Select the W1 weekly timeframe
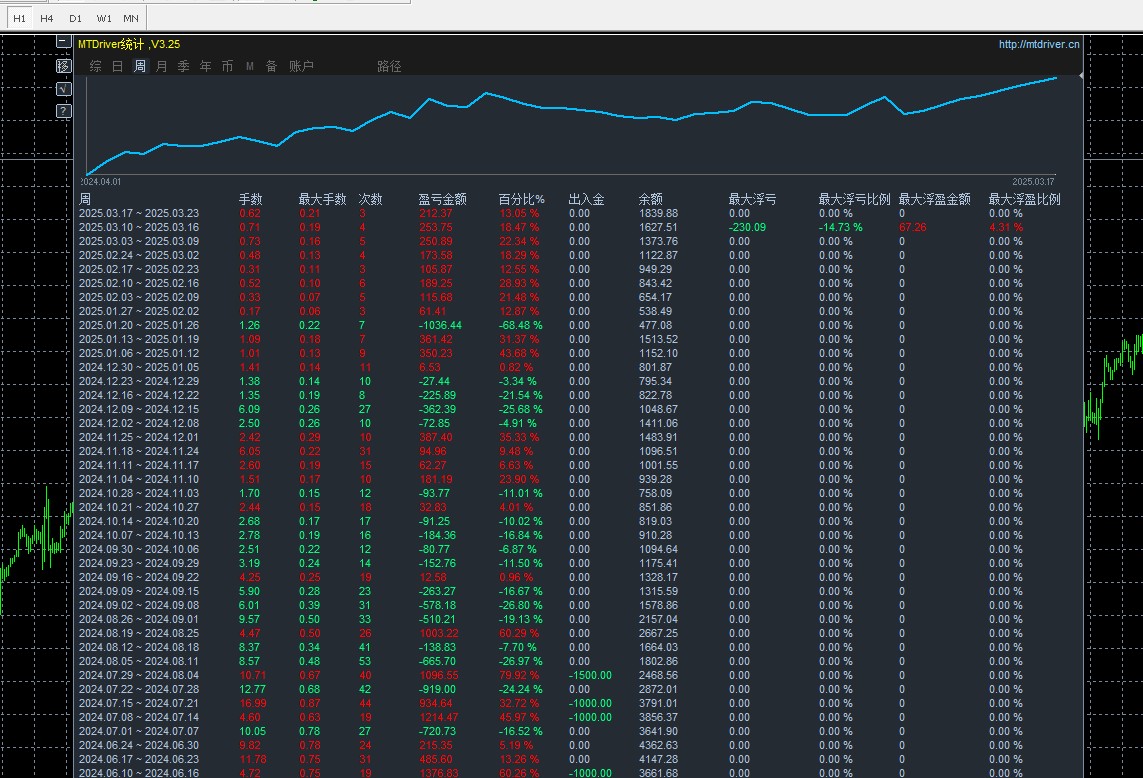 (104, 18)
